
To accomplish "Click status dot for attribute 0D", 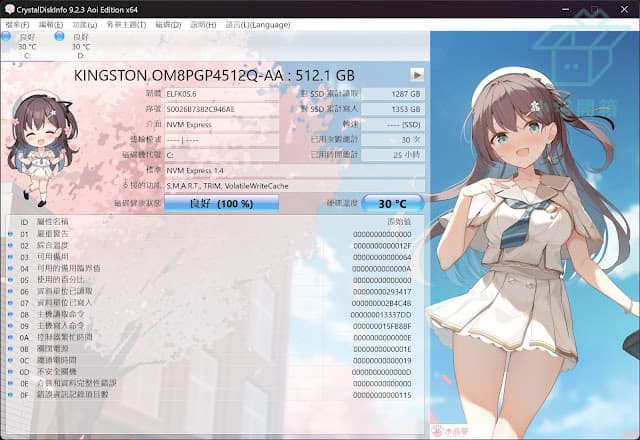I will pyautogui.click(x=10, y=372).
